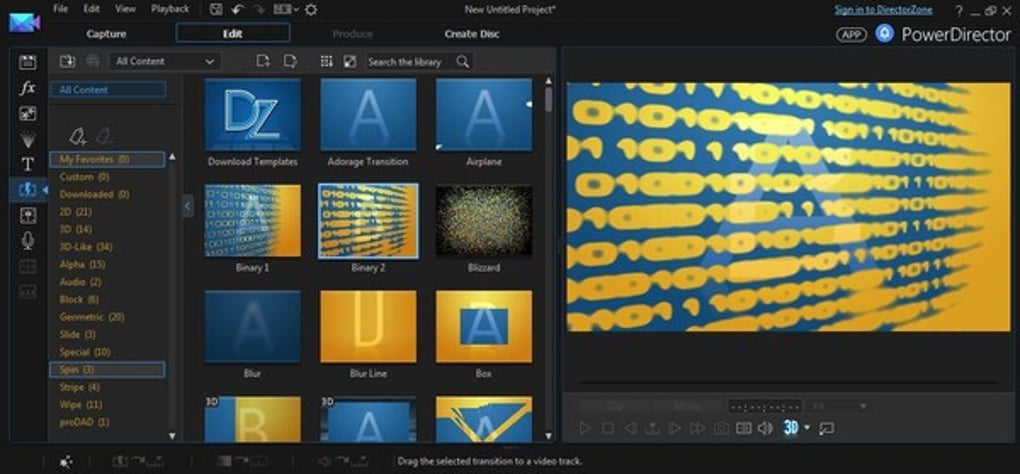
Task: Toggle 3D preview mode
Action: click(x=790, y=427)
